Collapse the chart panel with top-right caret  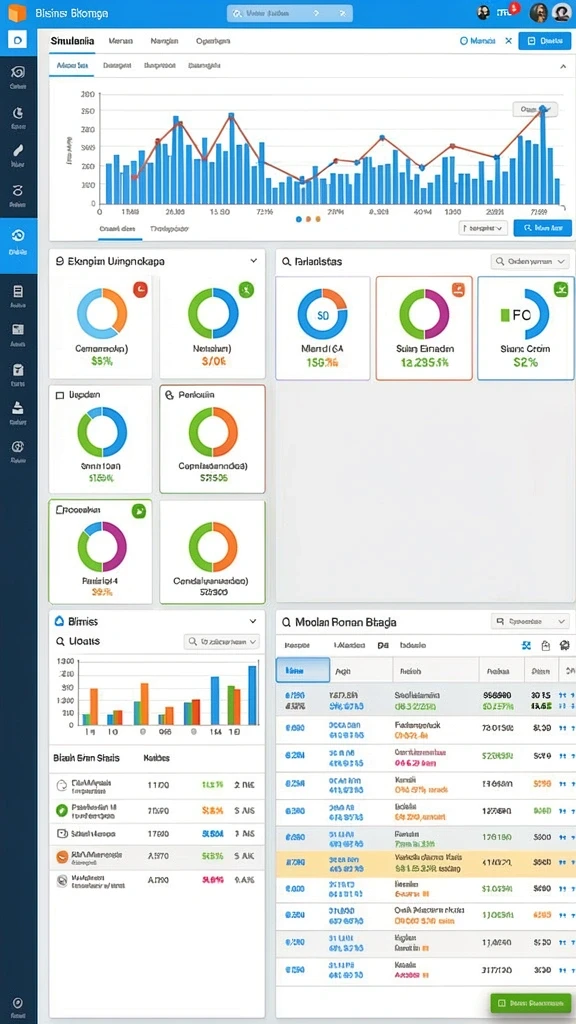[x=562, y=66]
